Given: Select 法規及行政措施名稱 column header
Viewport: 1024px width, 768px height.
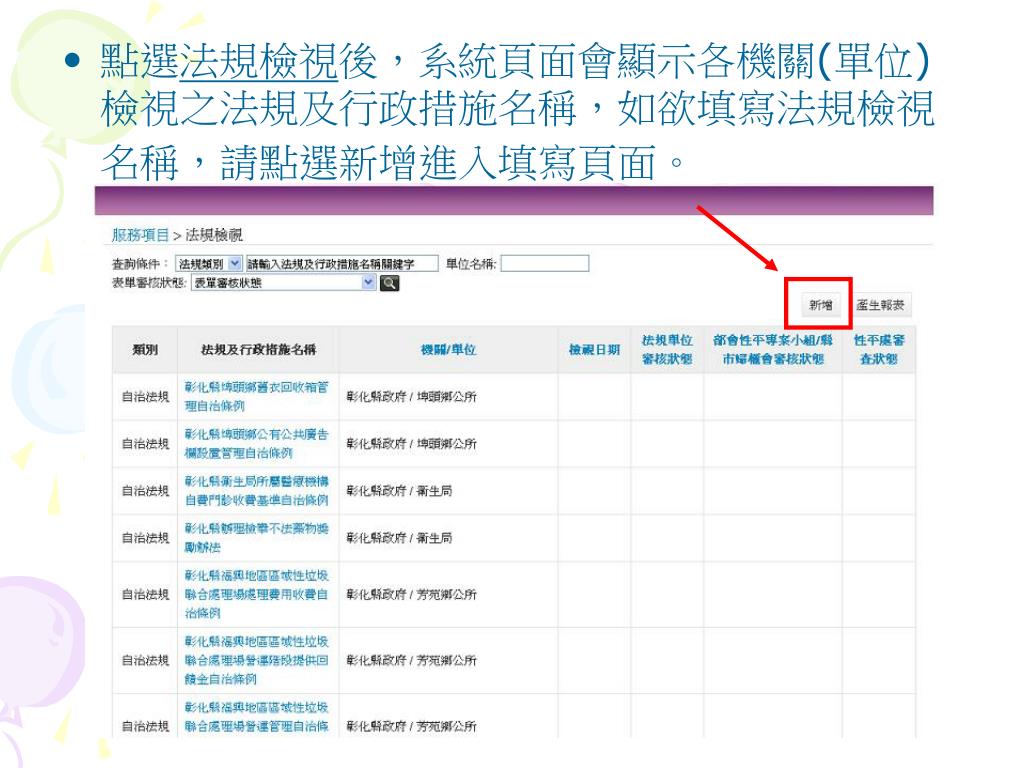Looking at the screenshot, I should pos(258,350).
